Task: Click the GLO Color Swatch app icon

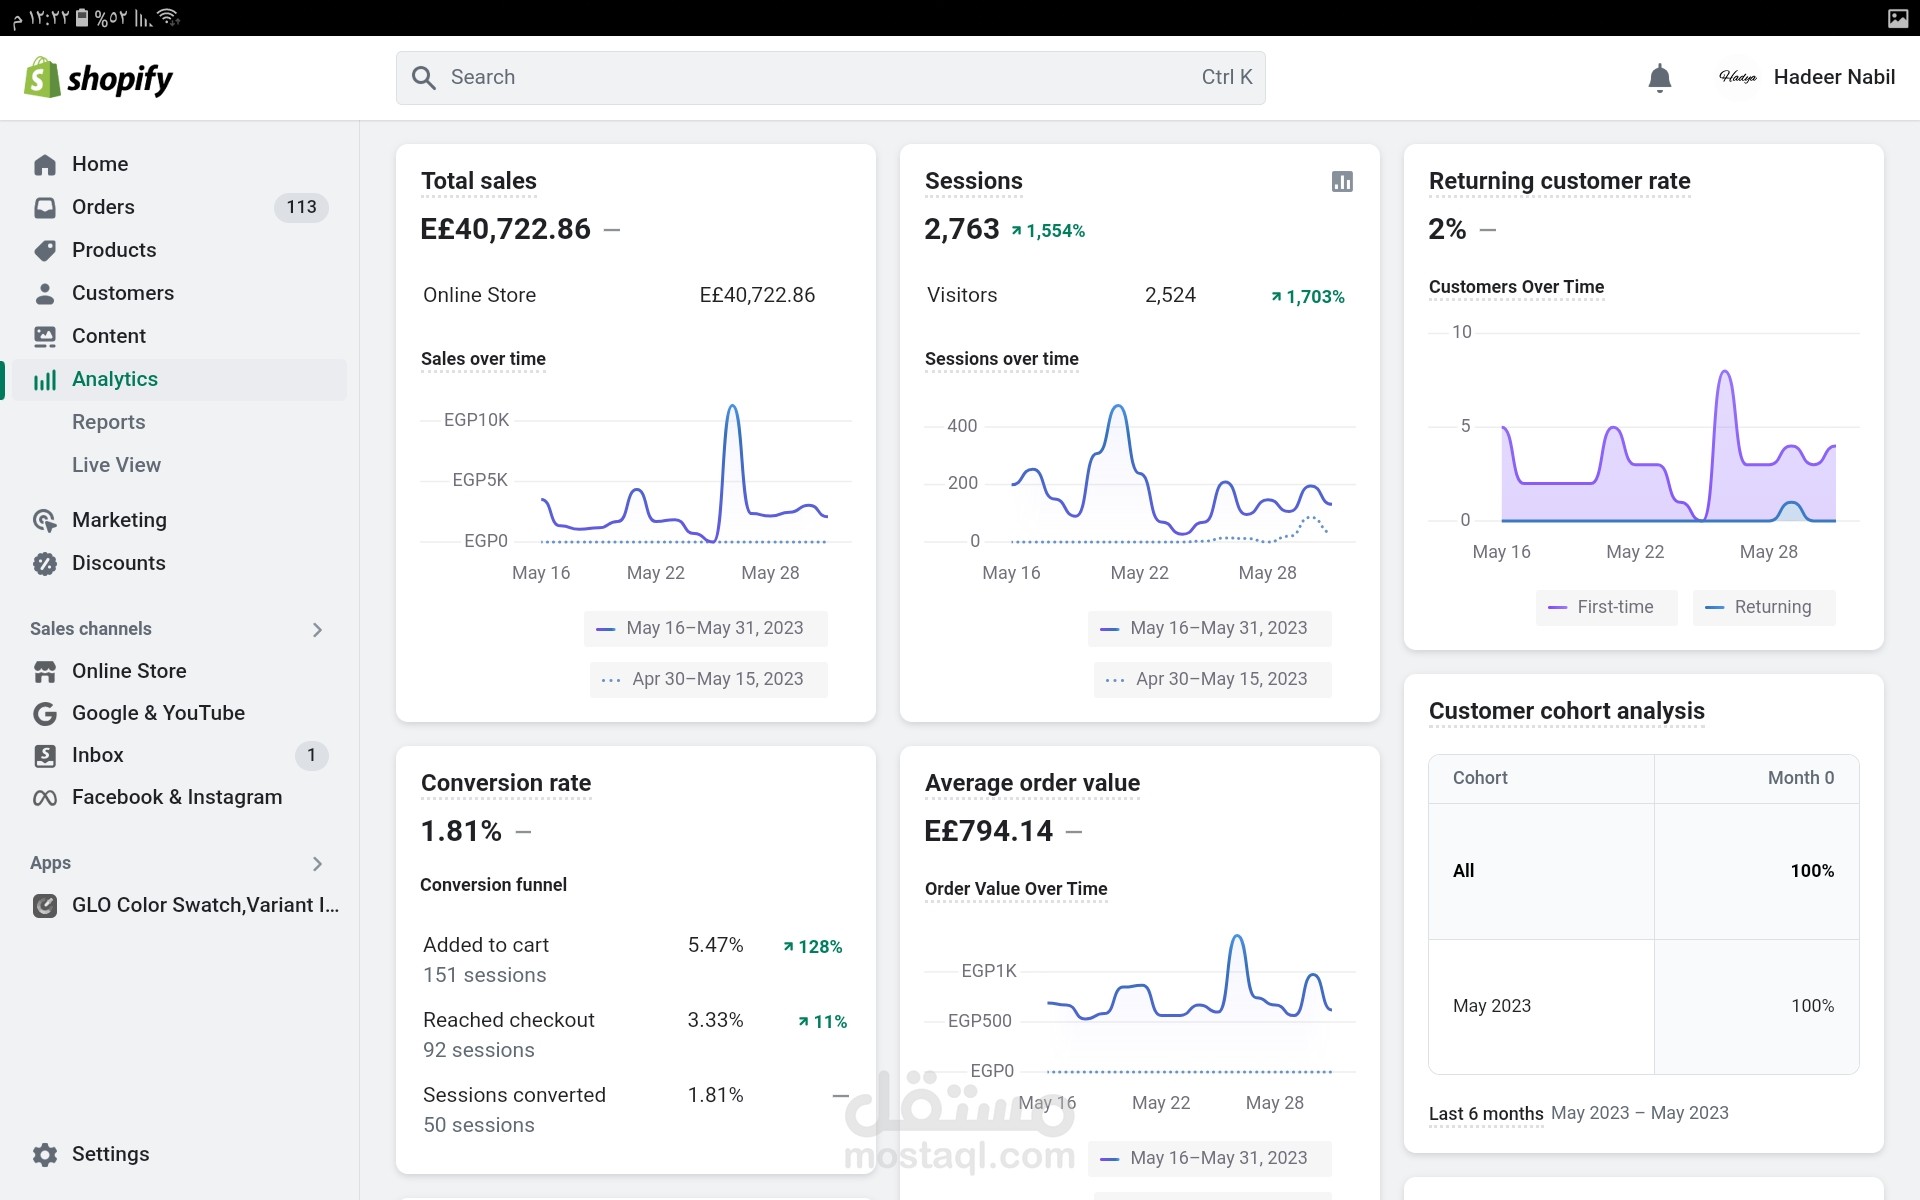Action: 45,906
